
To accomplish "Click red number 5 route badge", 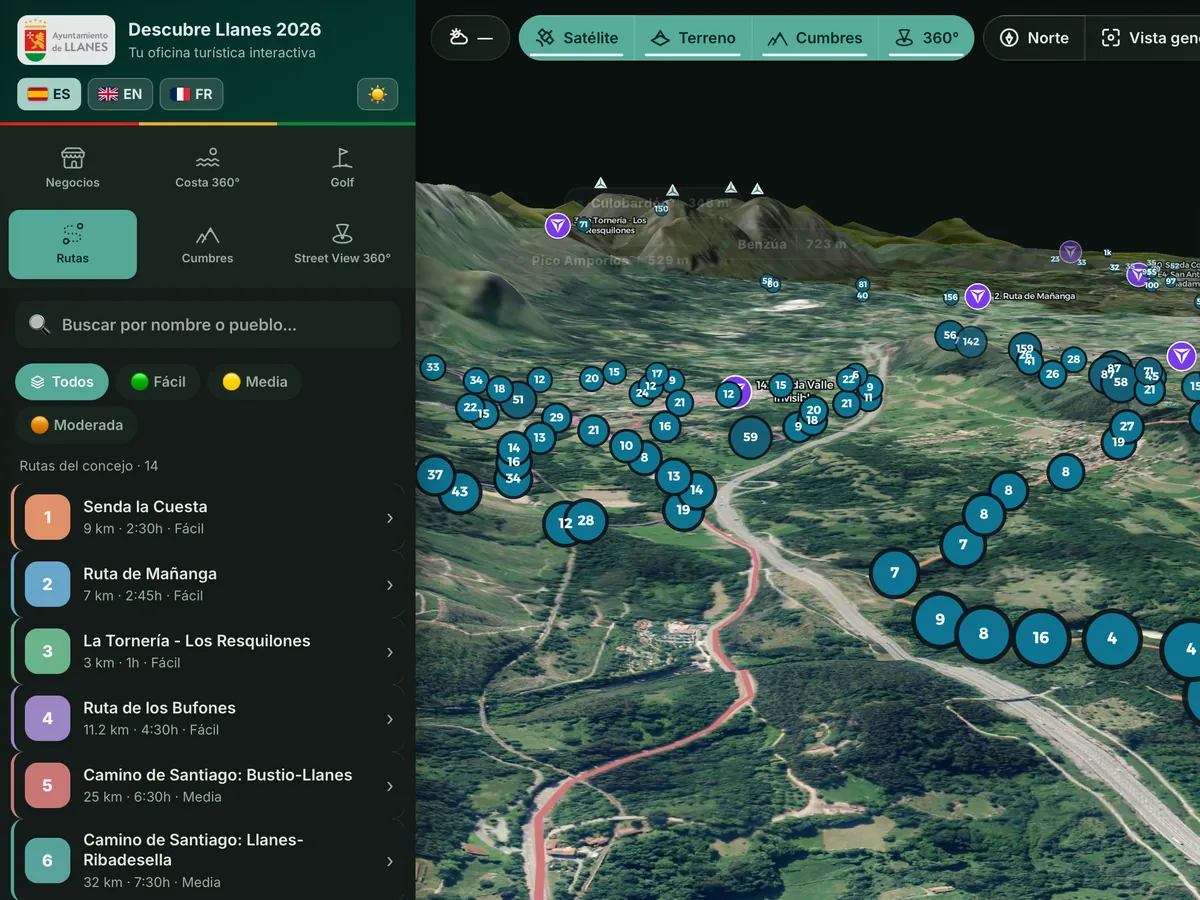I will click(x=47, y=785).
